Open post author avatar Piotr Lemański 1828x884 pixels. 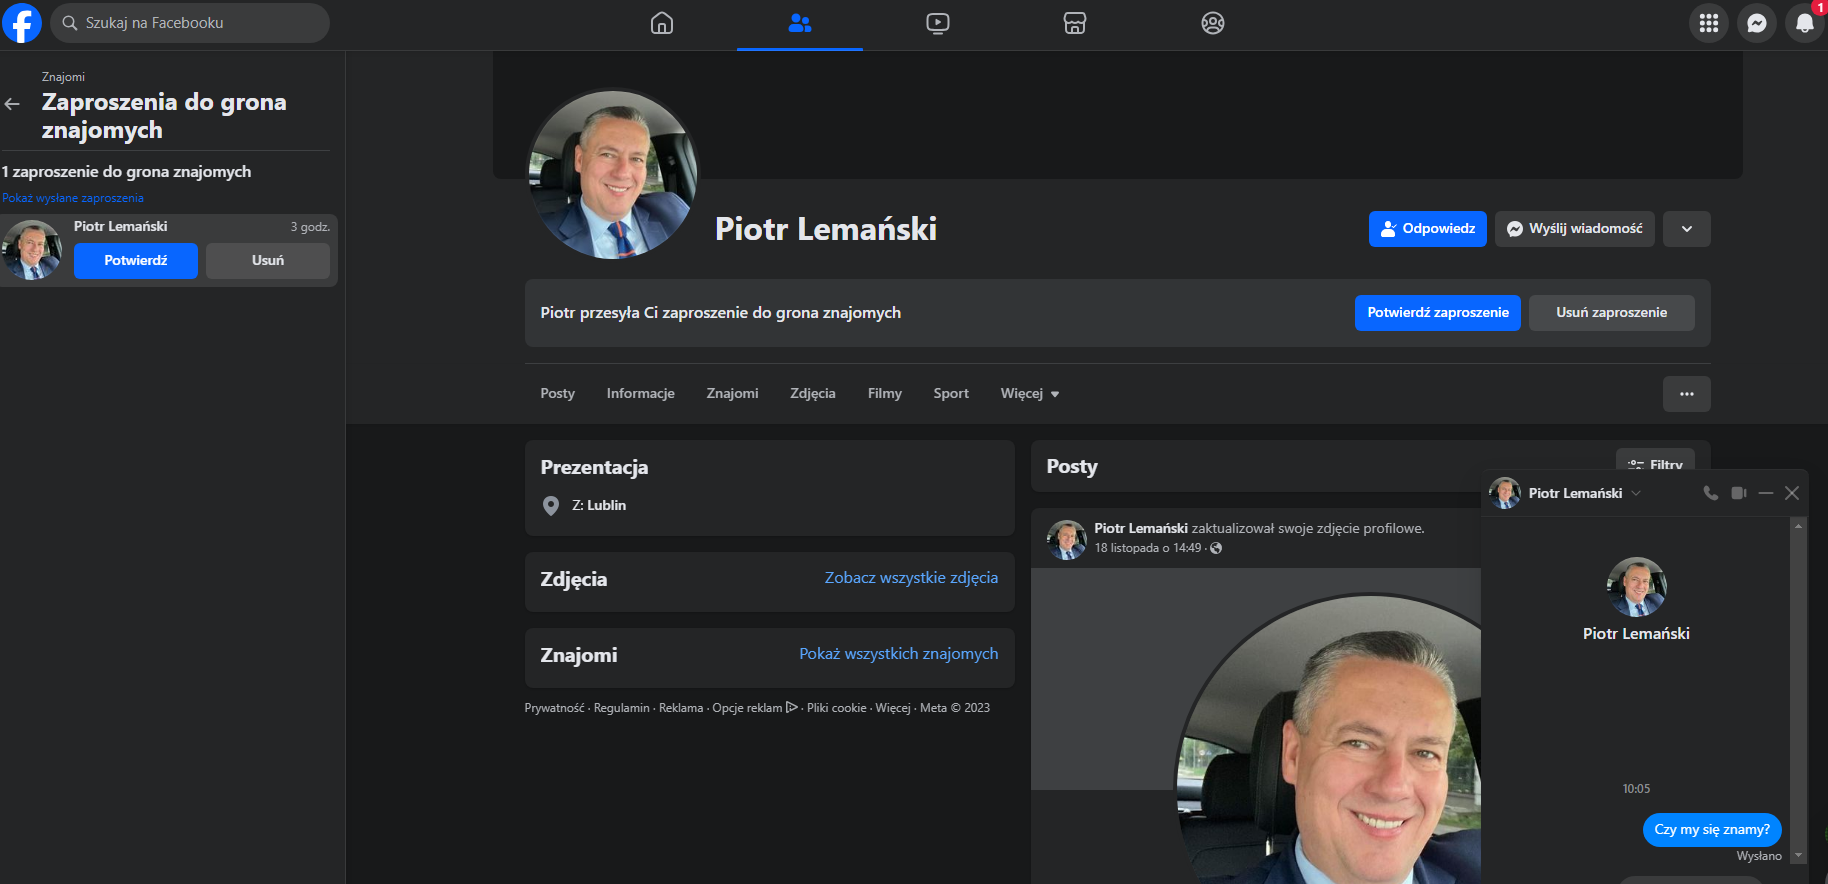1067,540
